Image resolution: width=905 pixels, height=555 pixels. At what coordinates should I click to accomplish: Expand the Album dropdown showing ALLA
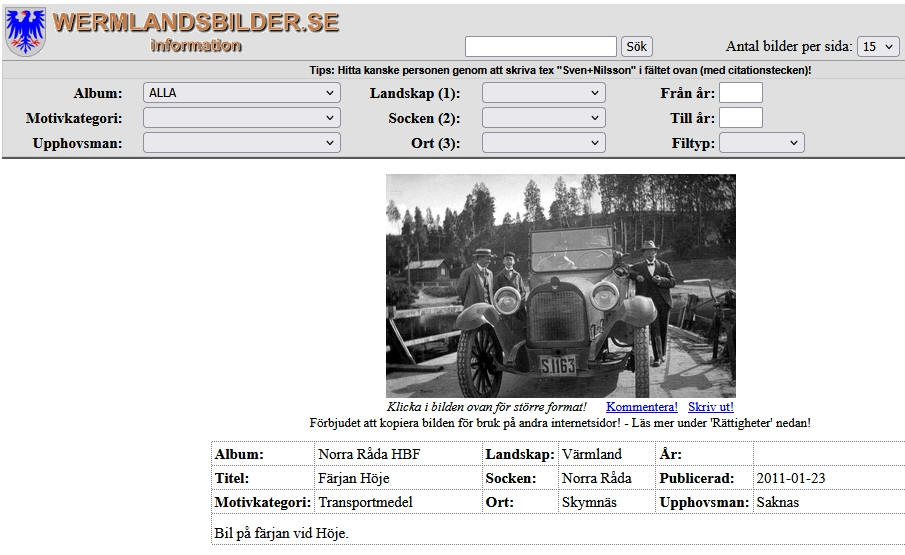point(241,93)
